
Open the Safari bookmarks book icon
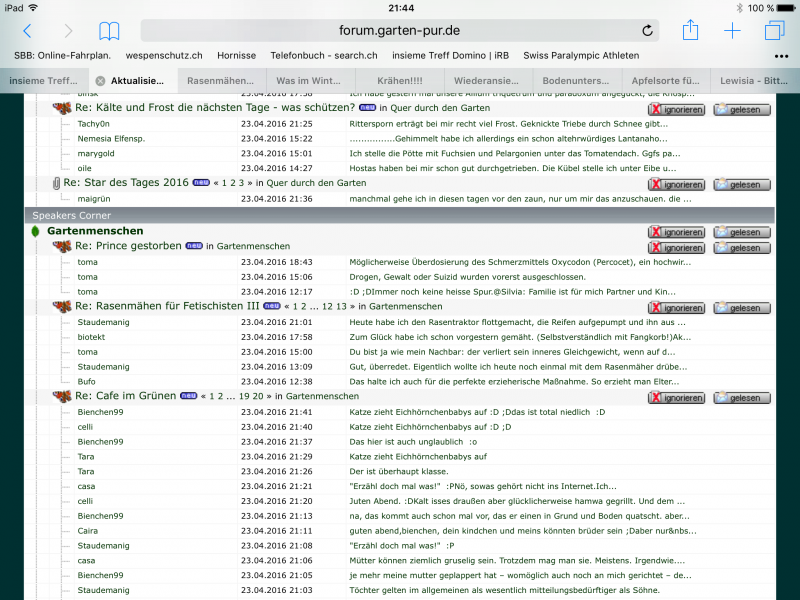(109, 31)
